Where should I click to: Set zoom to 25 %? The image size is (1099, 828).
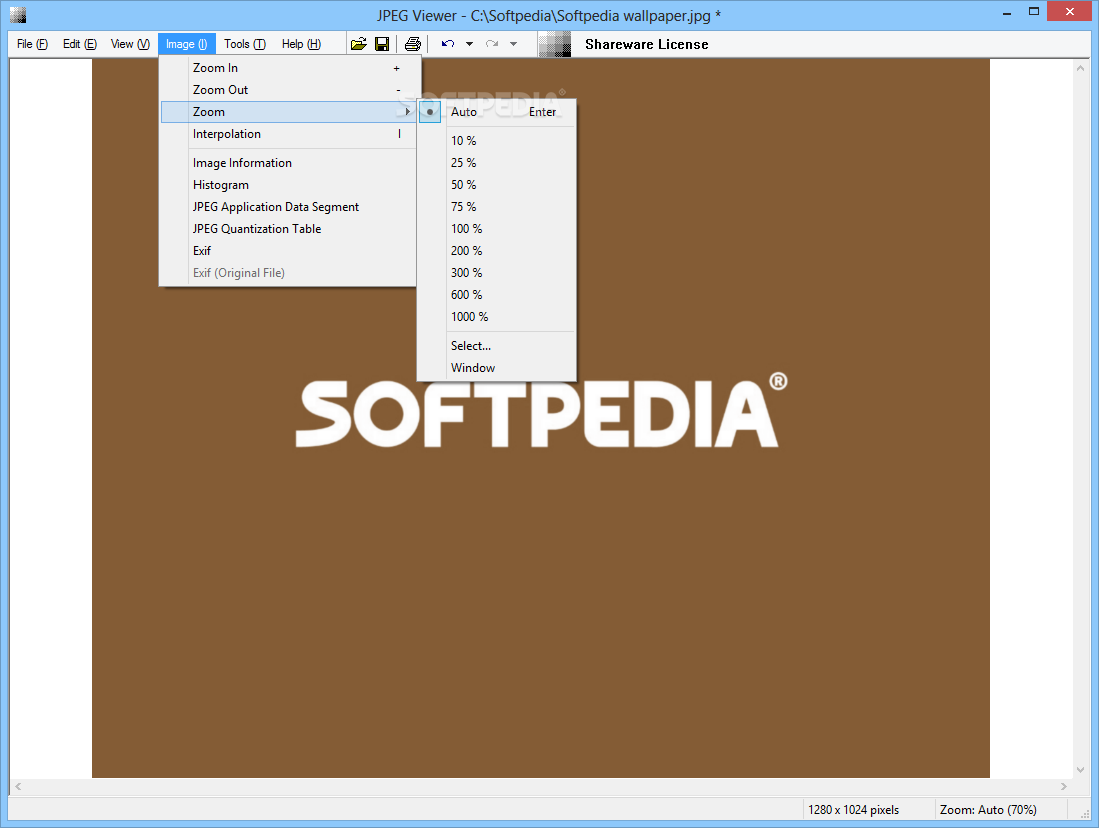click(496, 163)
